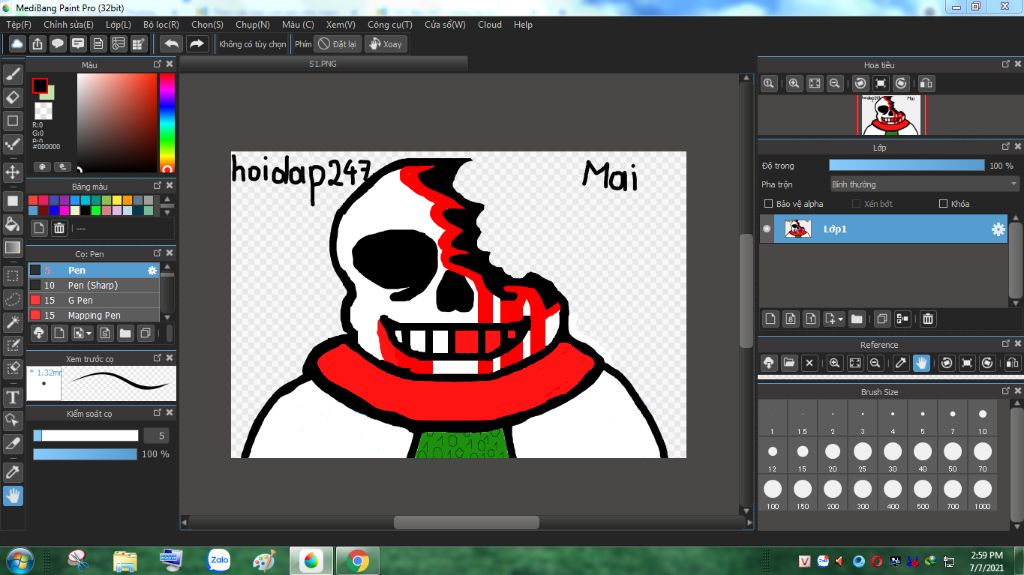The height and width of the screenshot is (575, 1024).
Task: Click the canvas horizontal scrollbar thumb
Action: [466, 523]
